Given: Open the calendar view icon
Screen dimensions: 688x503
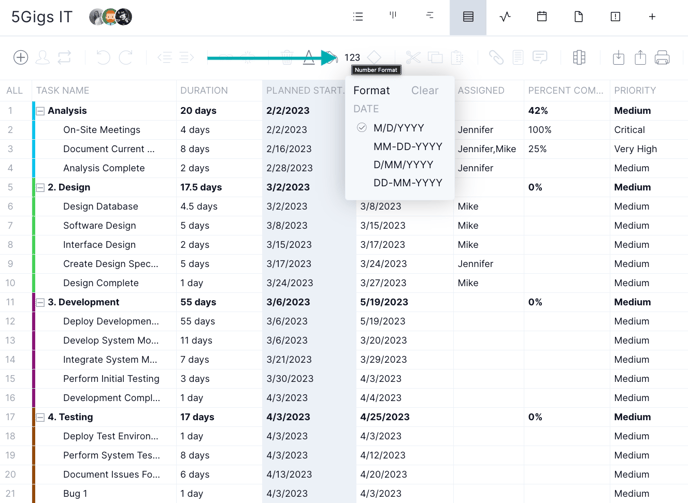Looking at the screenshot, I should (542, 17).
